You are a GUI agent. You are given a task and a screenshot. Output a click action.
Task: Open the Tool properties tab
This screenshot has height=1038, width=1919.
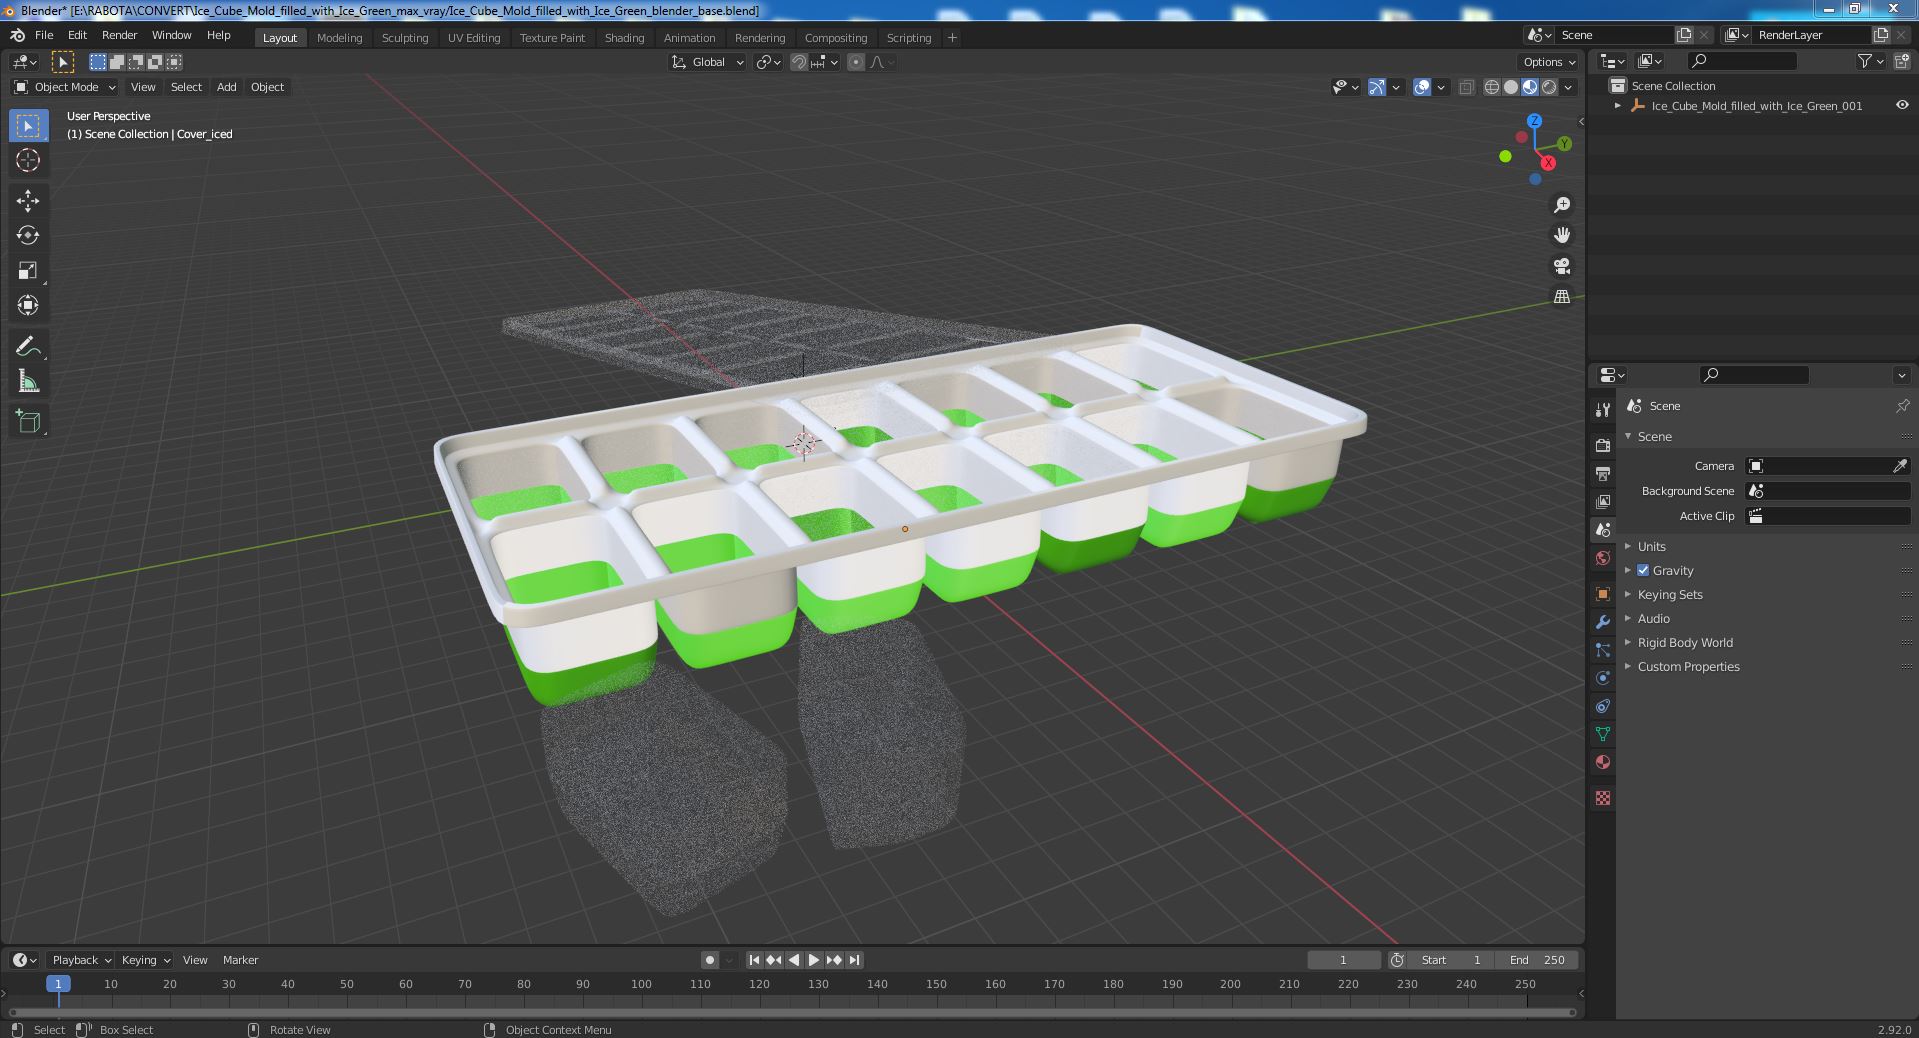(x=1603, y=410)
